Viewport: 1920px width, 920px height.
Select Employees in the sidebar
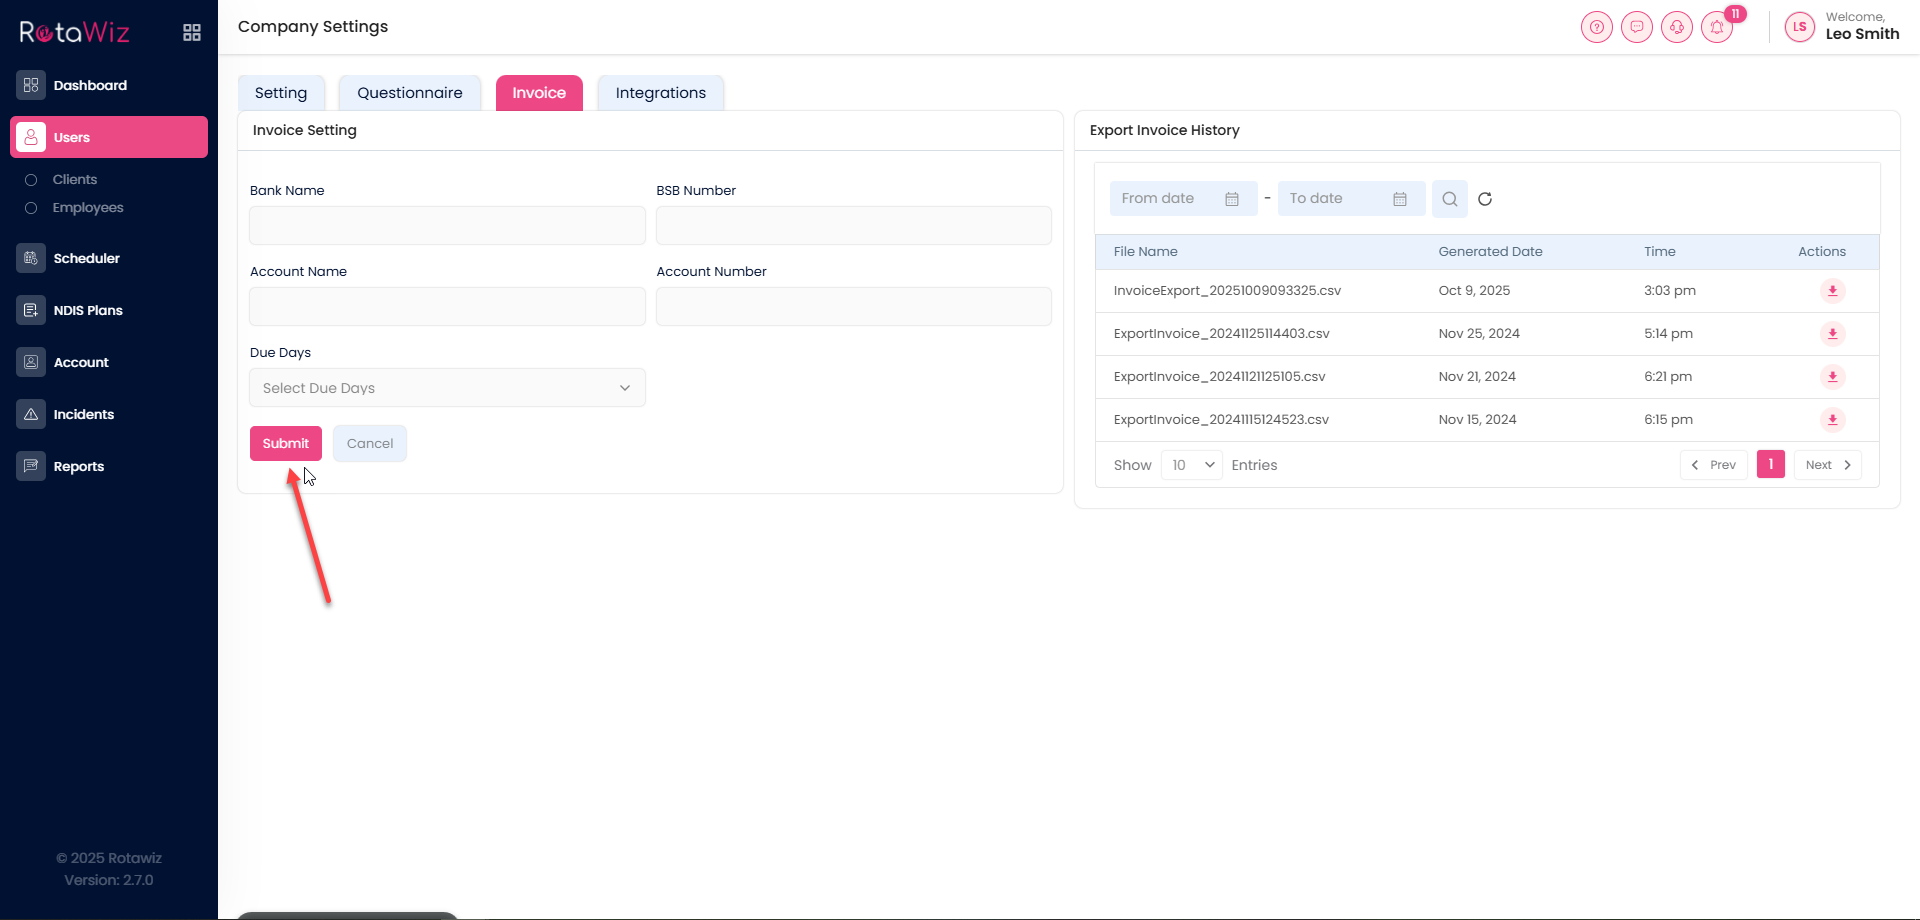pos(88,208)
